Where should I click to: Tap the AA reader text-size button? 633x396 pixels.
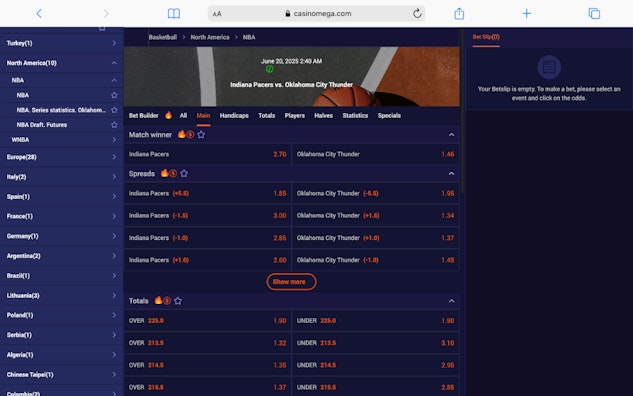click(217, 14)
